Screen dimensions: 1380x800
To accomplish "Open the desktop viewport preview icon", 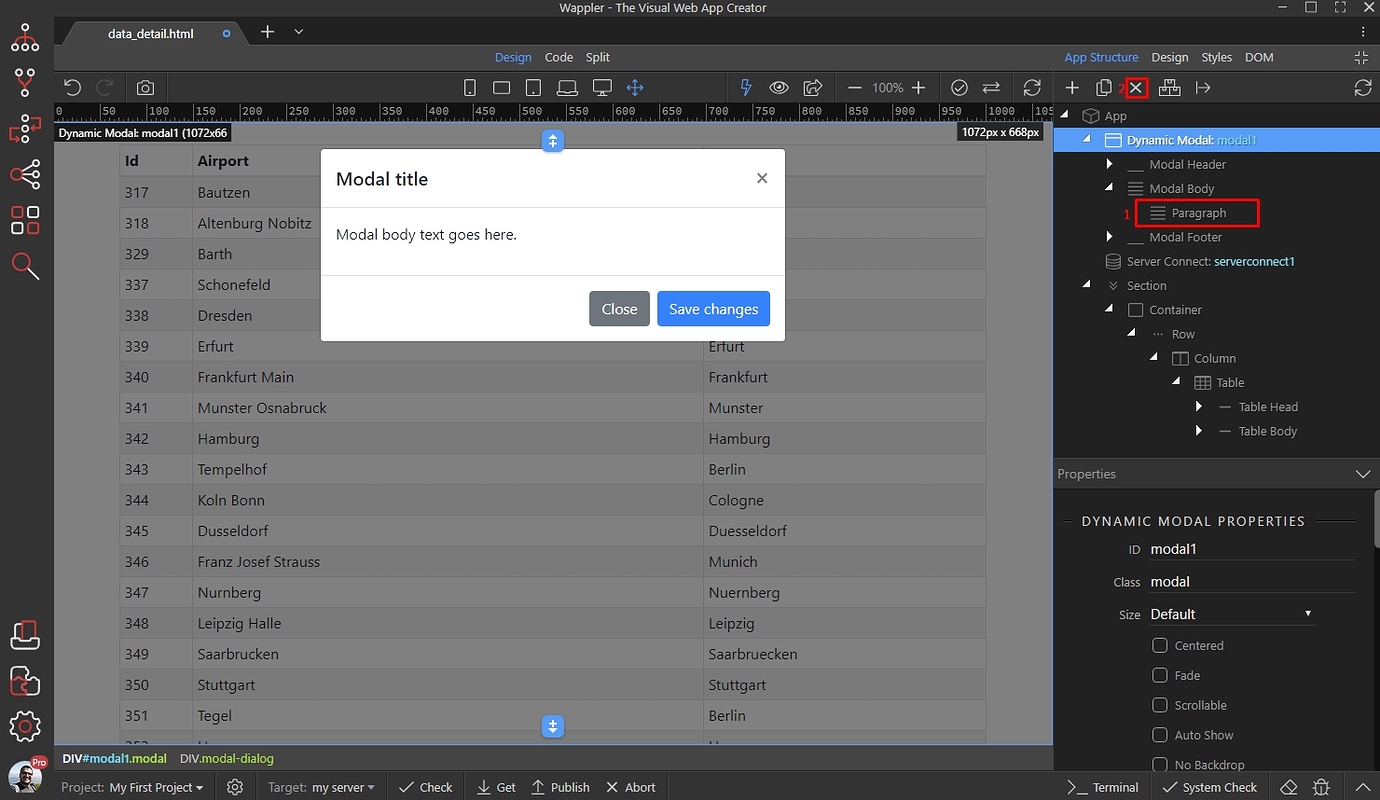I will (x=601, y=87).
